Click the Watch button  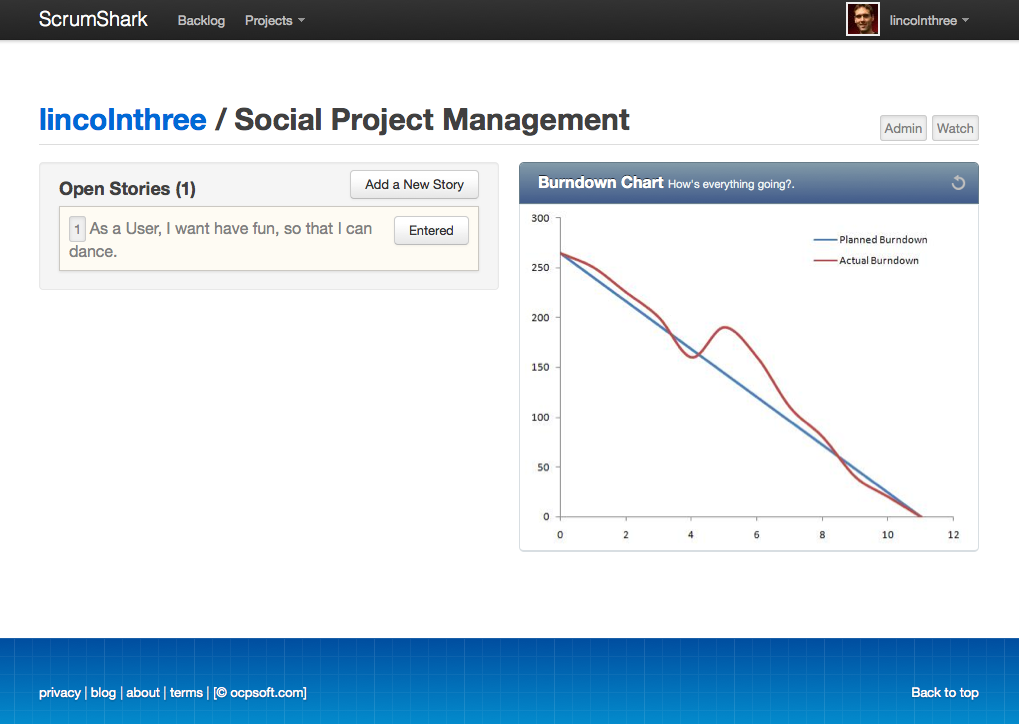[955, 128]
